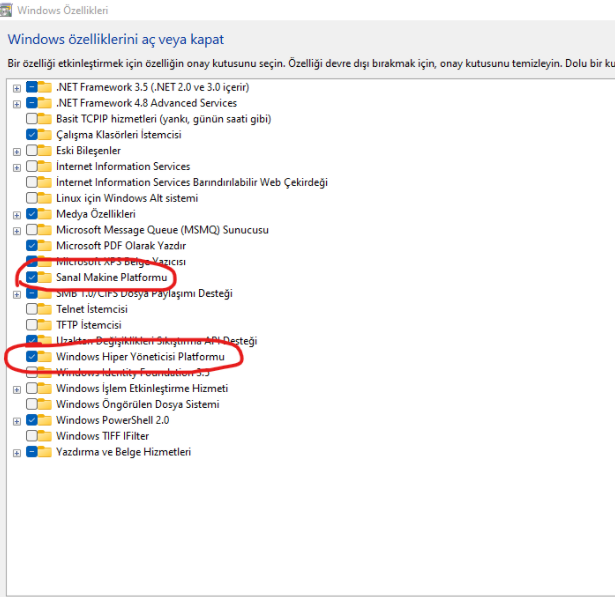Screen dimensions: 615x597
Task: Click folder icon beside Telnet İstemcisi
Action: pyautogui.click(x=45, y=309)
